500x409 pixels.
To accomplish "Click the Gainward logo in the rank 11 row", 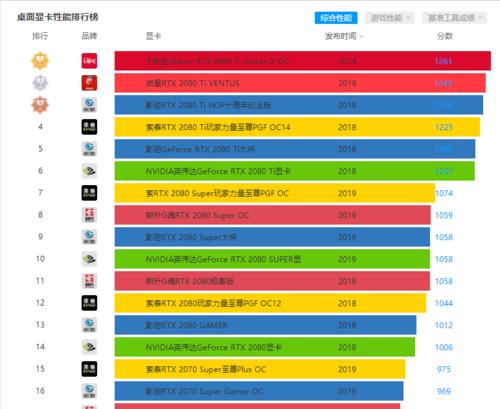I will [x=89, y=281].
